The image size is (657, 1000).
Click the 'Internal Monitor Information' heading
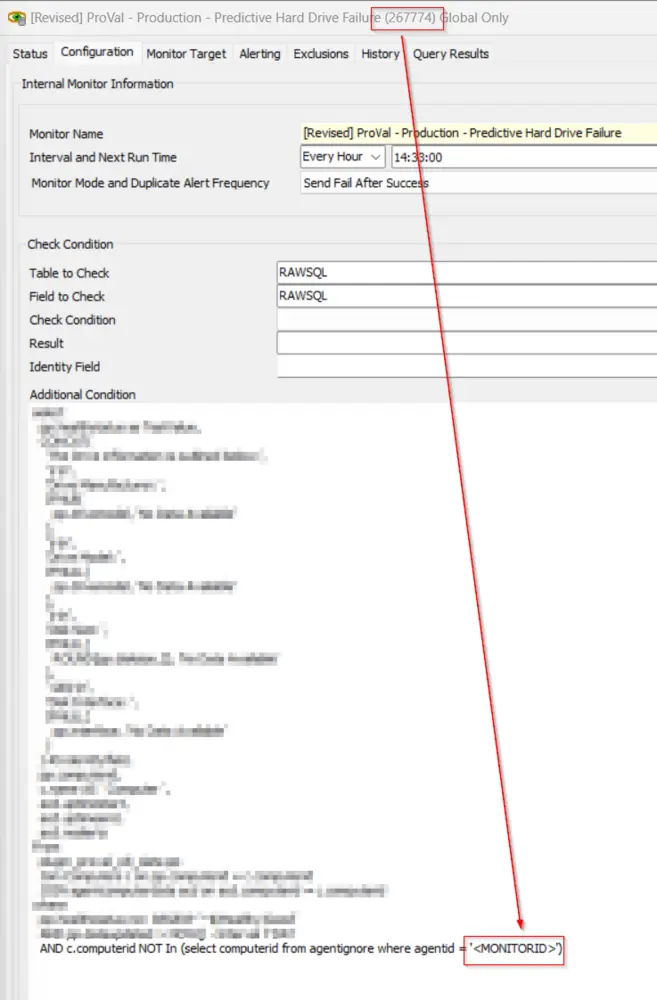point(98,84)
